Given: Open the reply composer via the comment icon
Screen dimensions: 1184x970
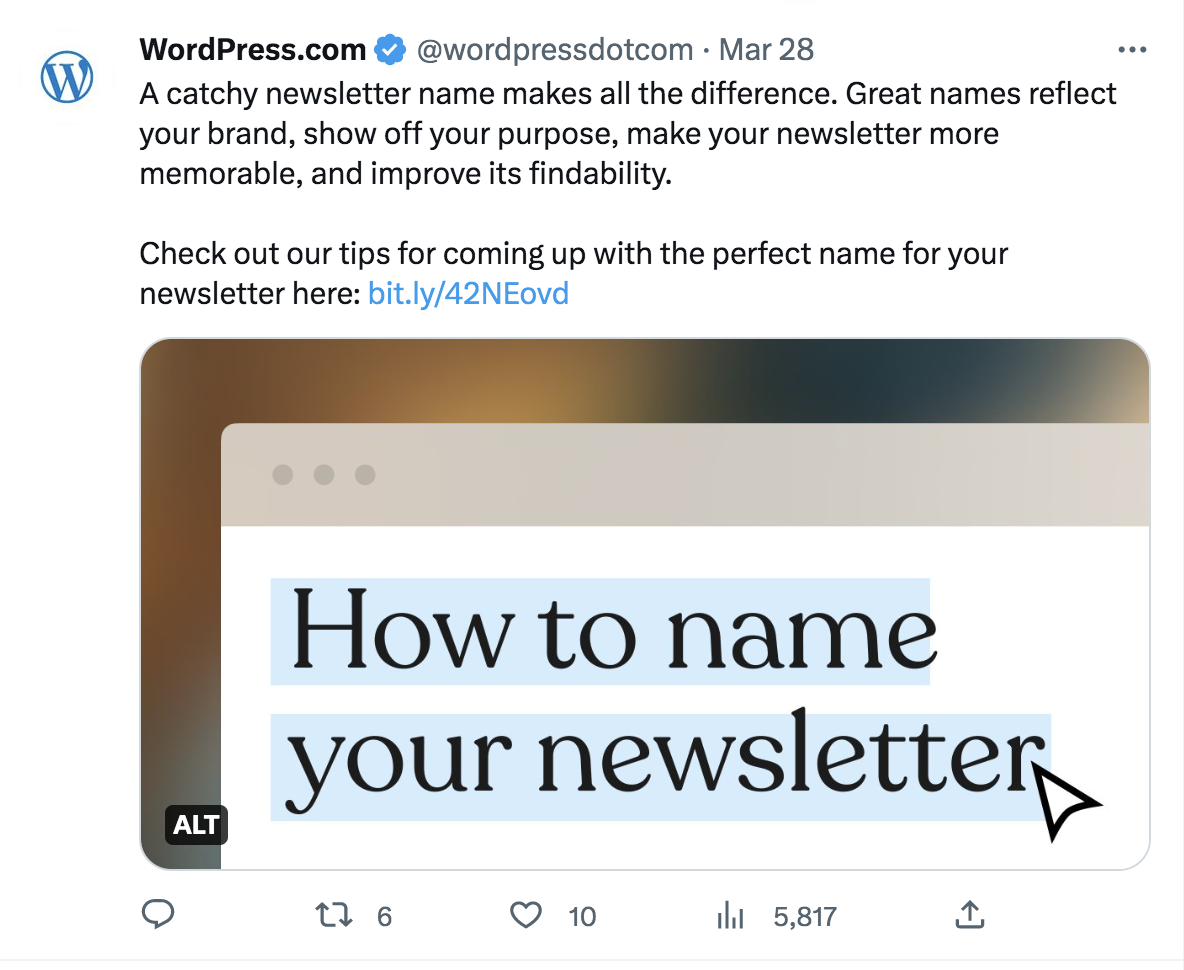Looking at the screenshot, I should [158, 915].
